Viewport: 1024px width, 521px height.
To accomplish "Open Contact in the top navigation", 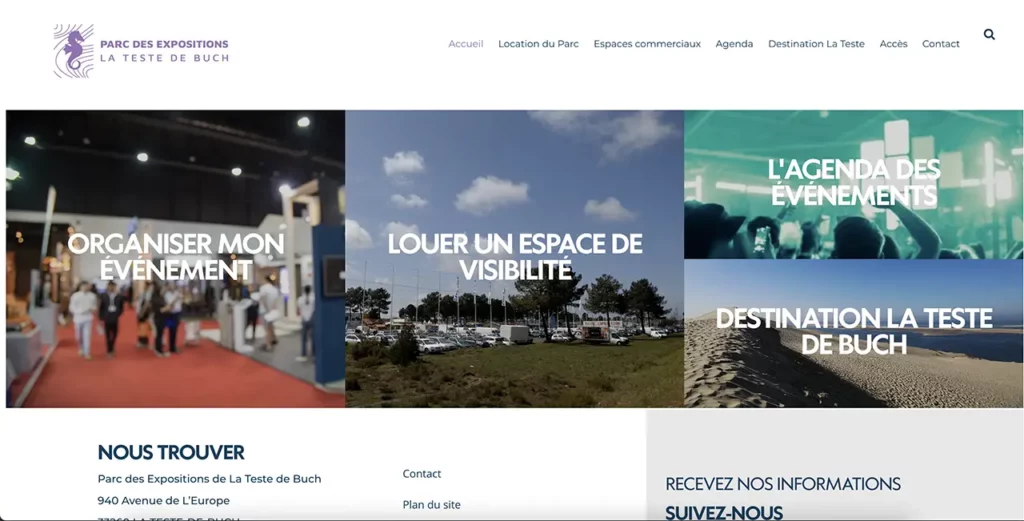I will click(940, 44).
